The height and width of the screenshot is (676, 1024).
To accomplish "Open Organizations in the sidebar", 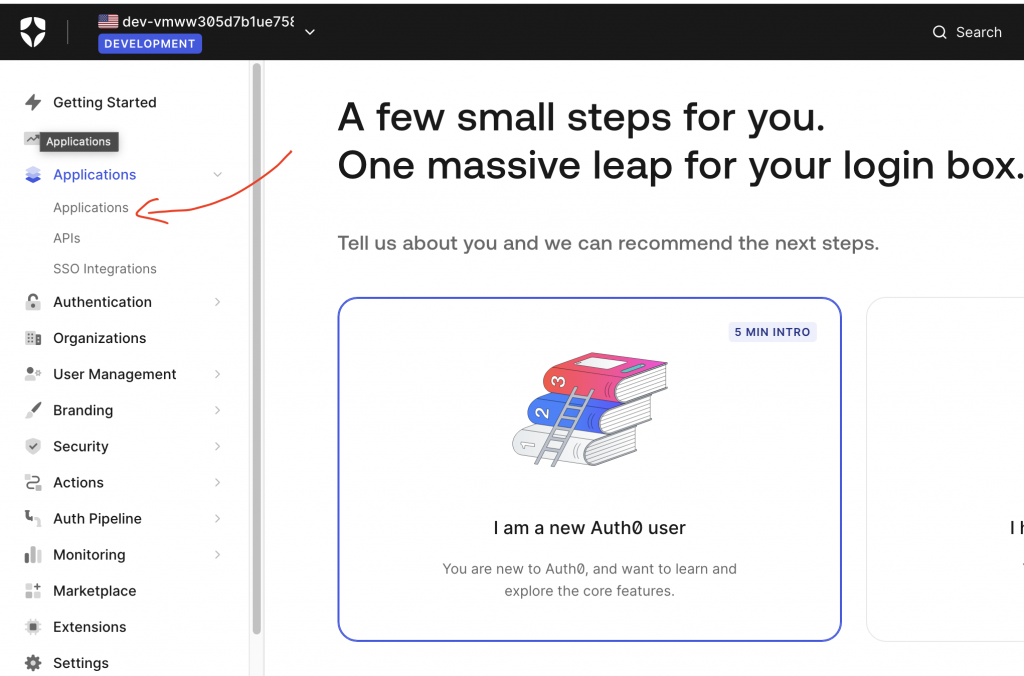I will coord(99,338).
